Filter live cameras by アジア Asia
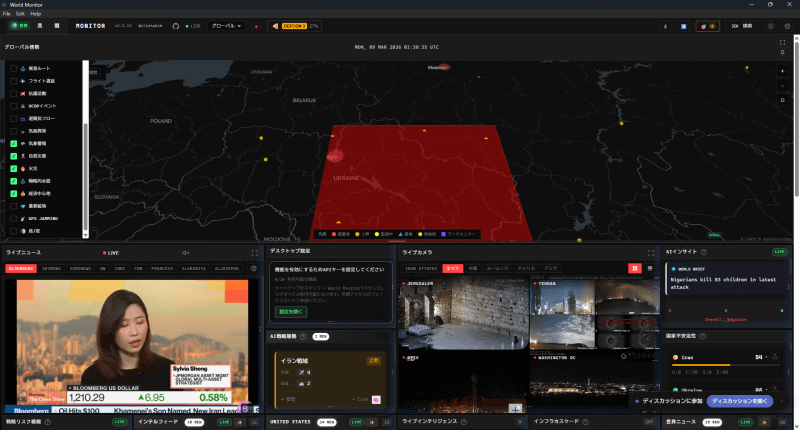The width and height of the screenshot is (800, 430). point(550,268)
